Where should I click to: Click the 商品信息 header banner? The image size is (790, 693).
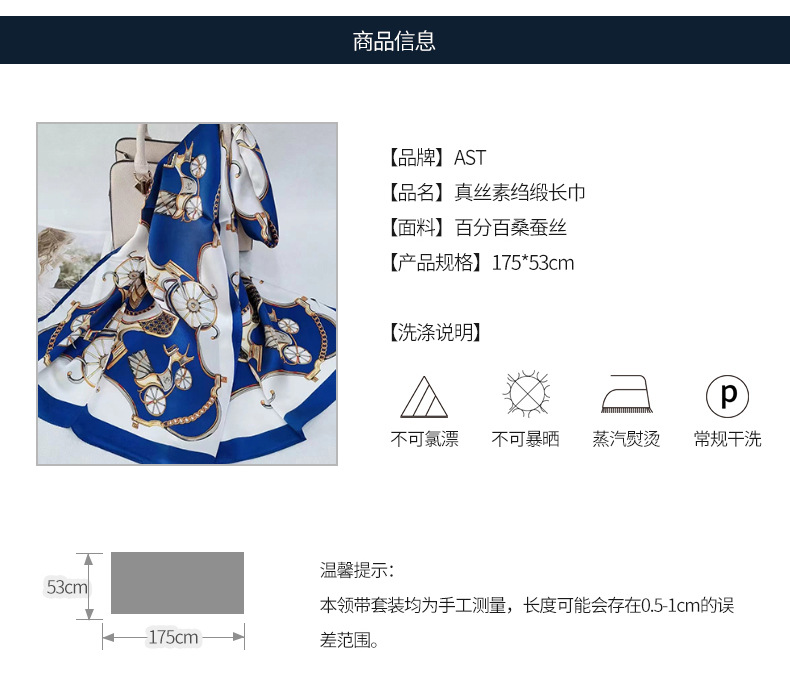(395, 40)
